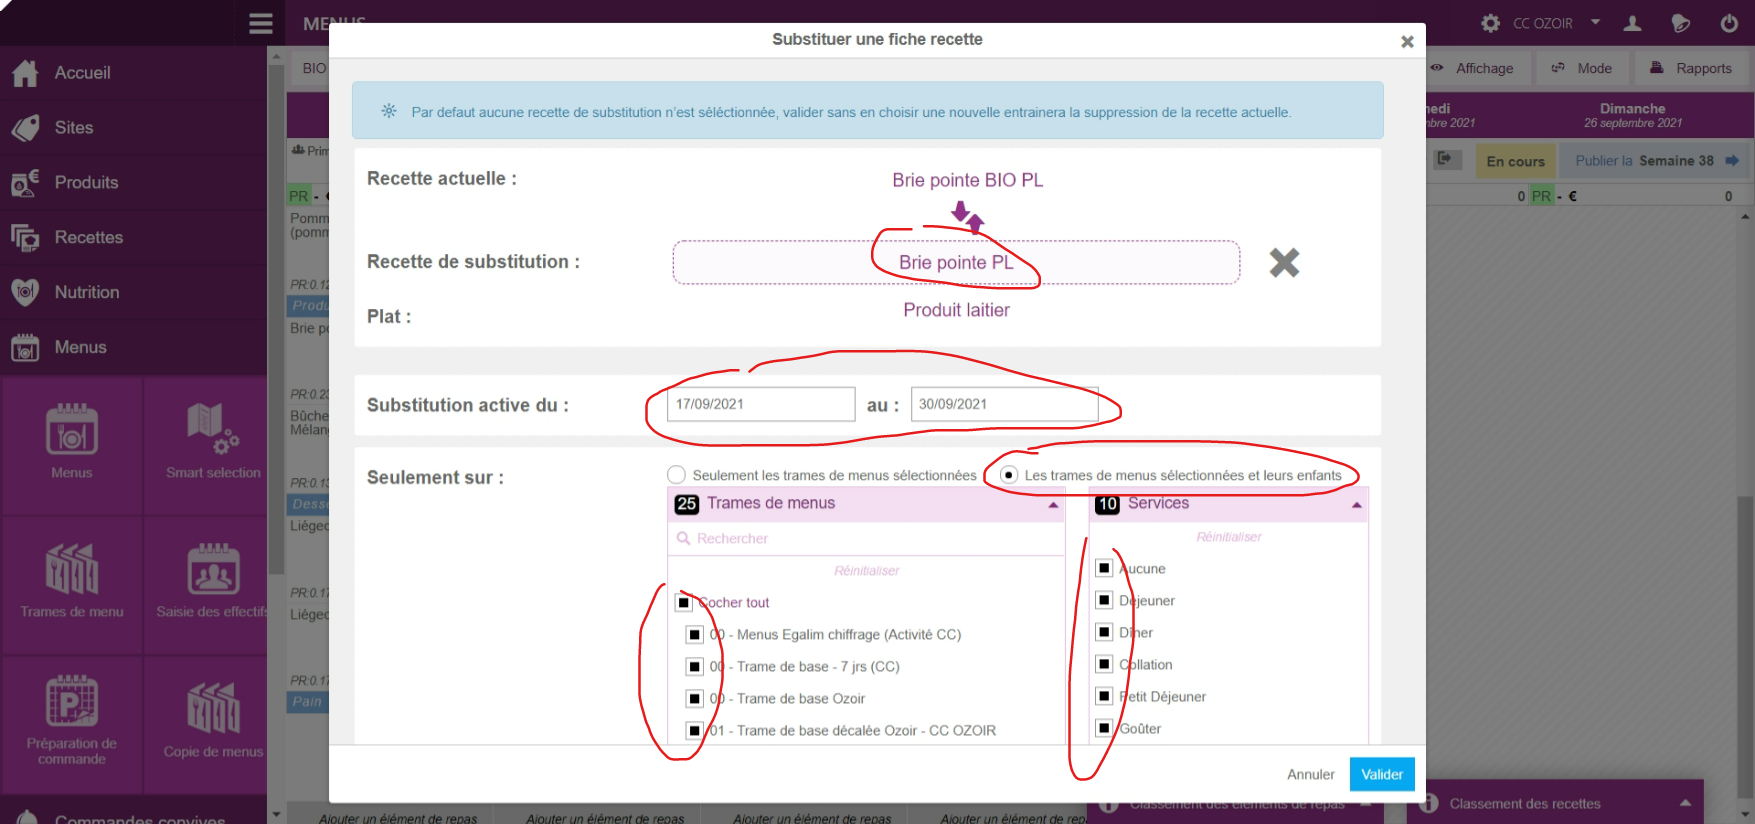Toggle the Petit Déjeuner service checkbox

coord(1104,697)
